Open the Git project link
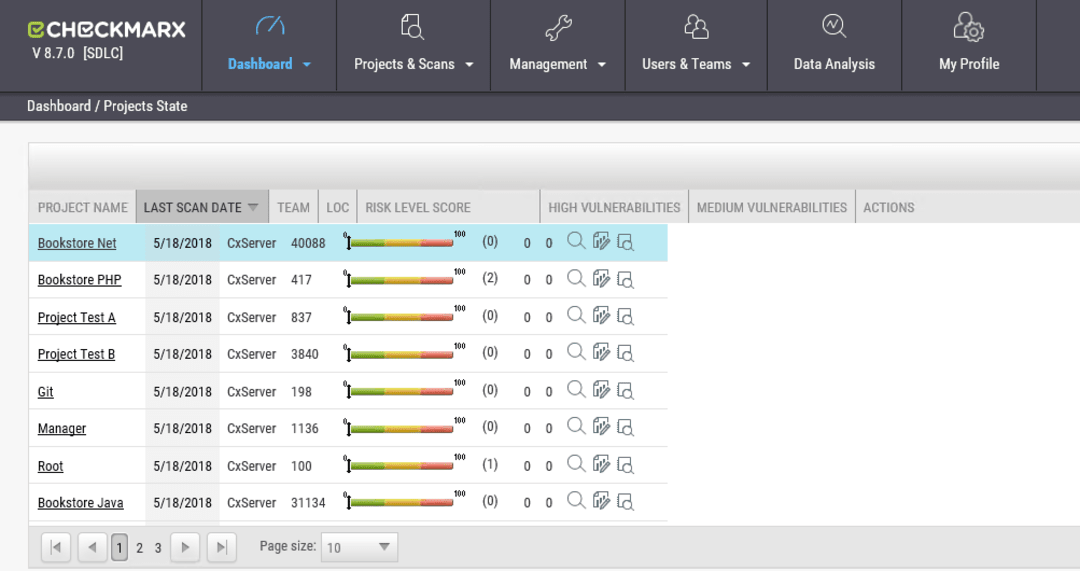 tap(45, 391)
